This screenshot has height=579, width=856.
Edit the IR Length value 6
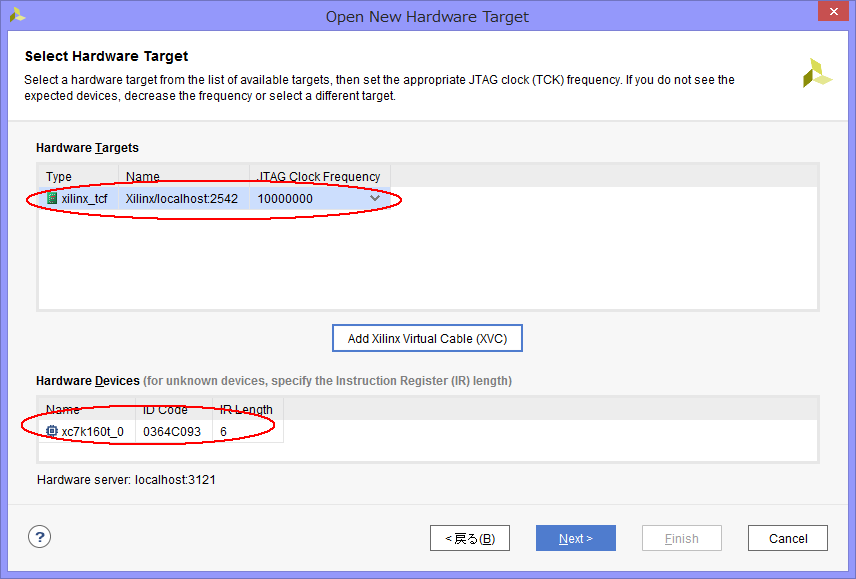[245, 431]
